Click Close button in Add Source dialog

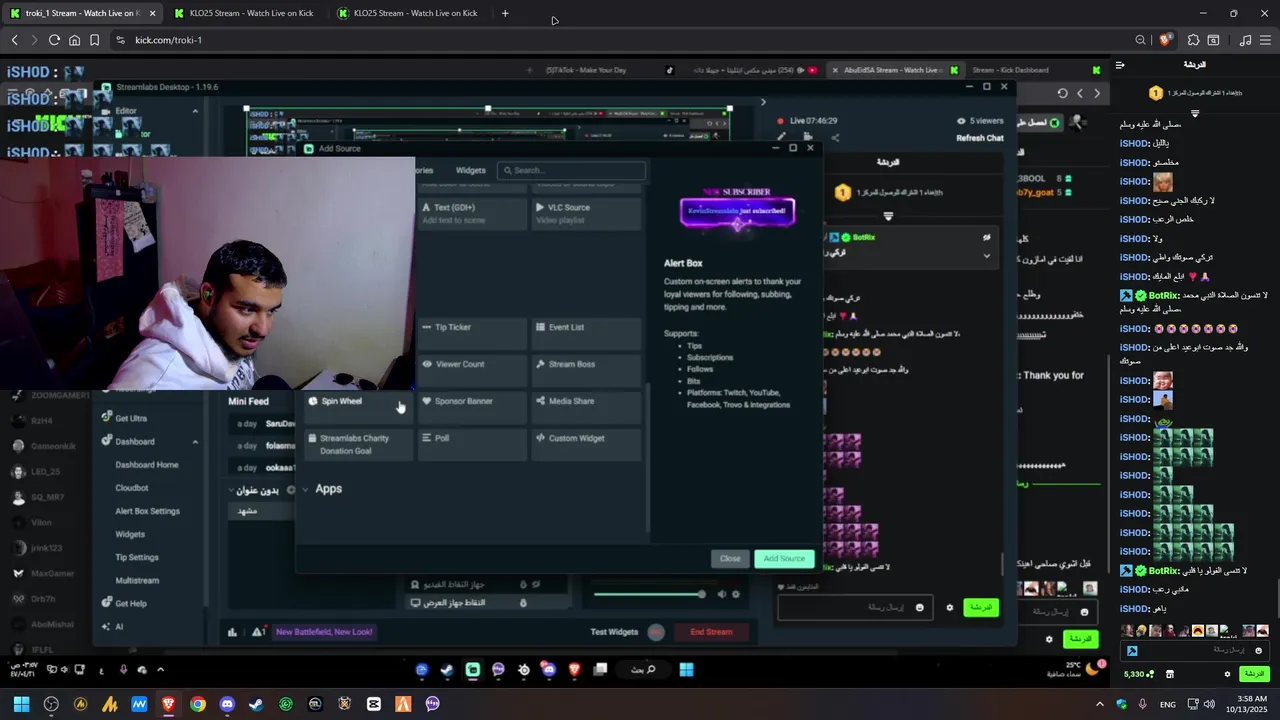point(730,558)
